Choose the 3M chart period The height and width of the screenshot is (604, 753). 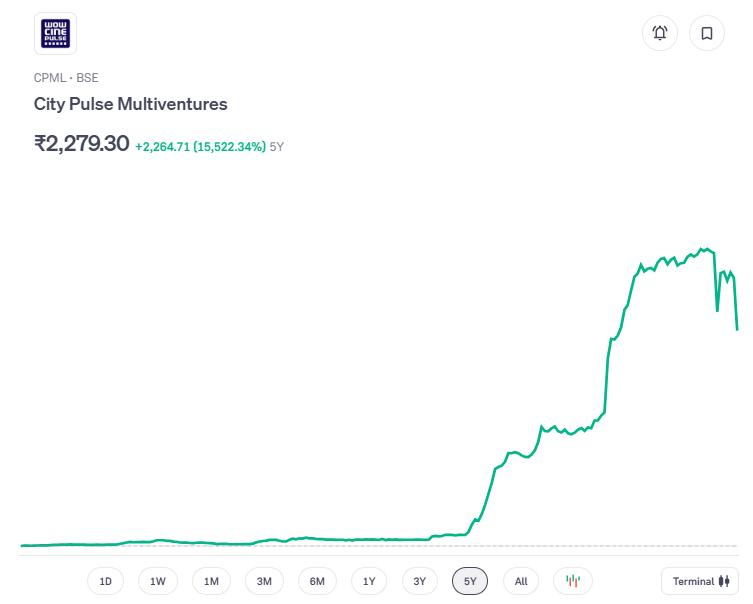click(264, 581)
